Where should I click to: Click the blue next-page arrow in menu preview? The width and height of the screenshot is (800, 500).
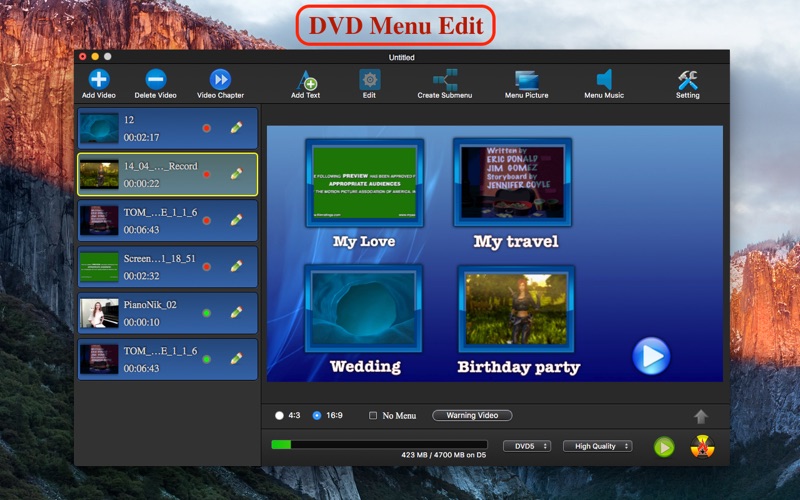(652, 356)
